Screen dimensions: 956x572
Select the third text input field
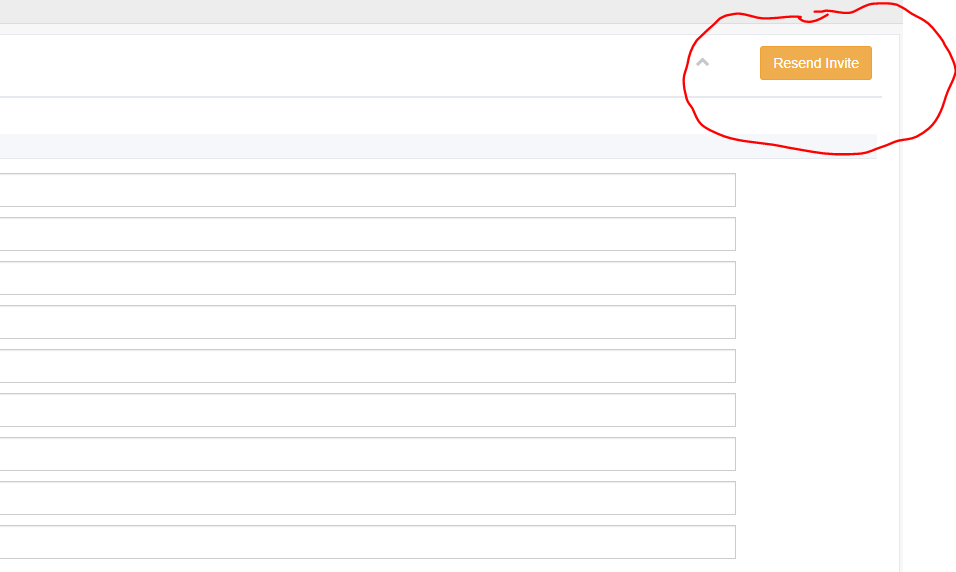click(x=367, y=278)
